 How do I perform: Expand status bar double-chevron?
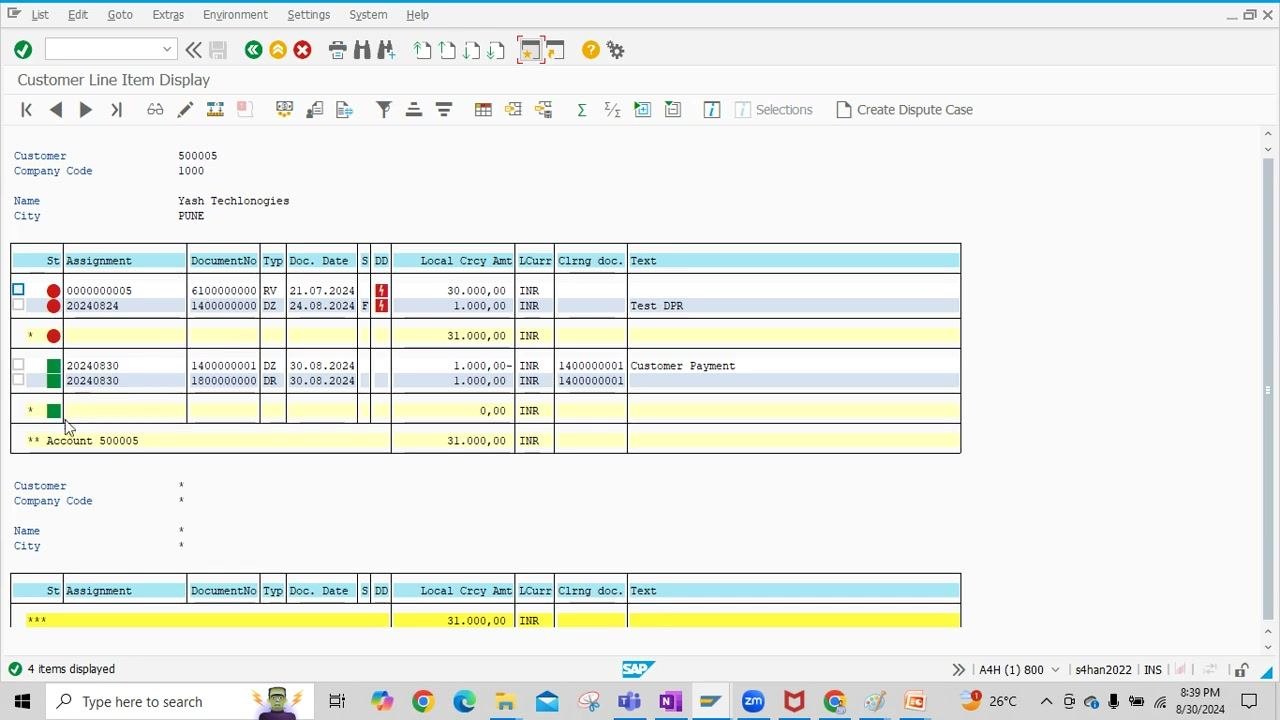[x=958, y=670]
